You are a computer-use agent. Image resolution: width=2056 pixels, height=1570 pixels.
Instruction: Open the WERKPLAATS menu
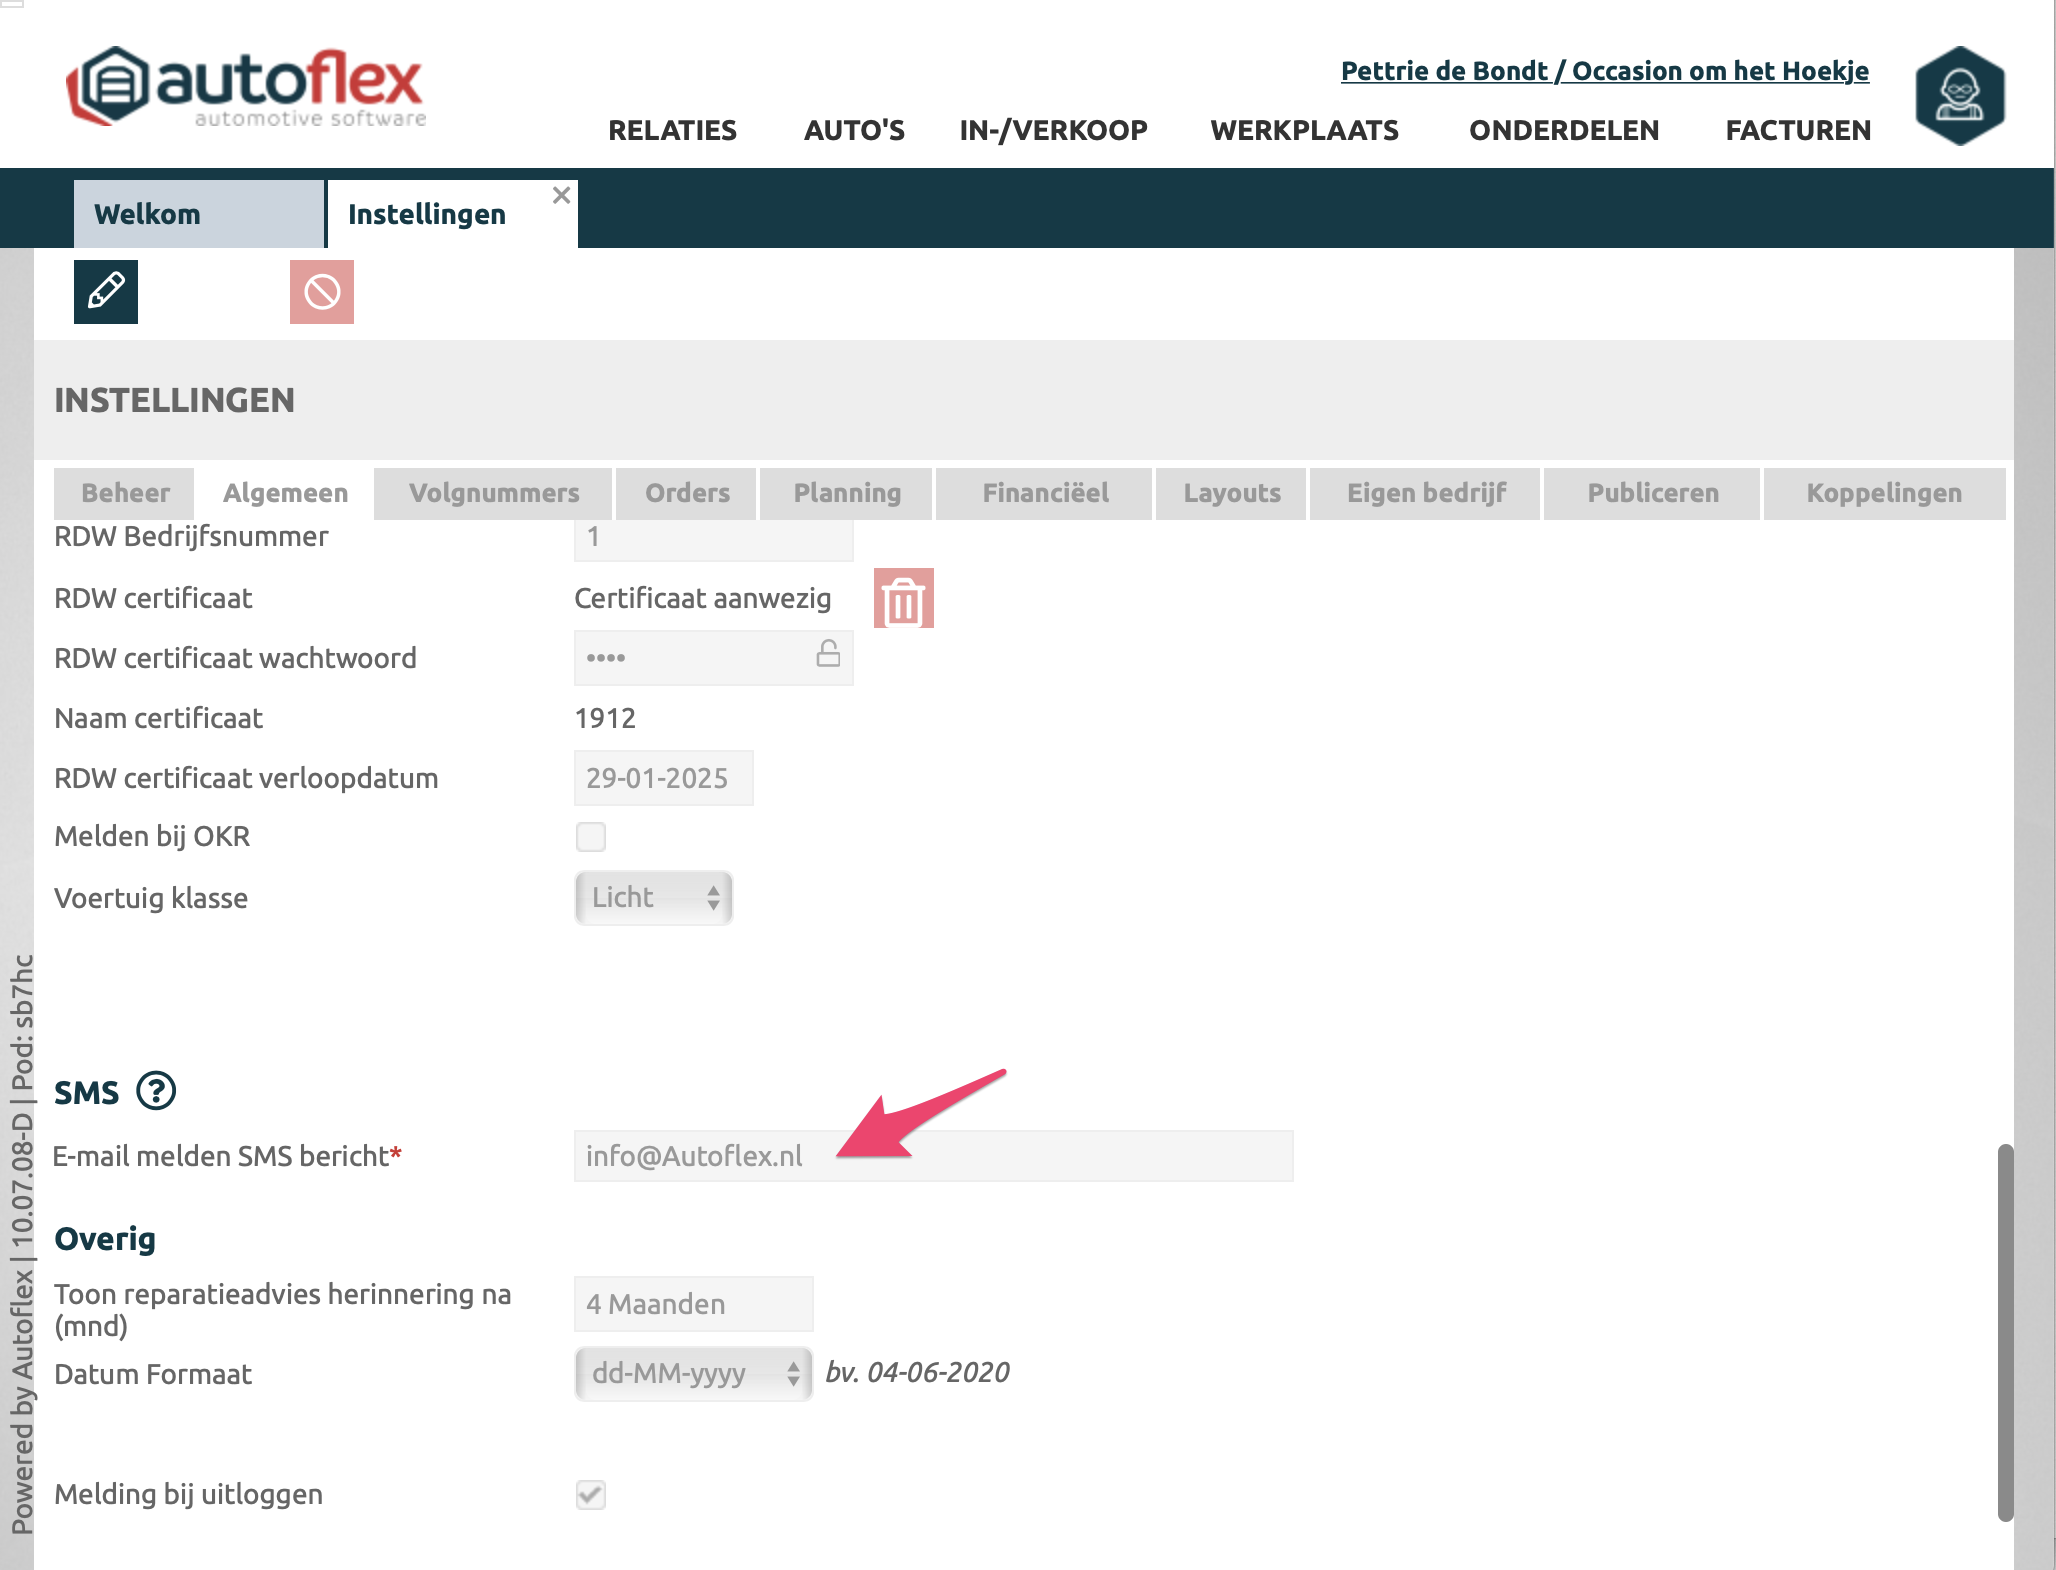[x=1304, y=131]
